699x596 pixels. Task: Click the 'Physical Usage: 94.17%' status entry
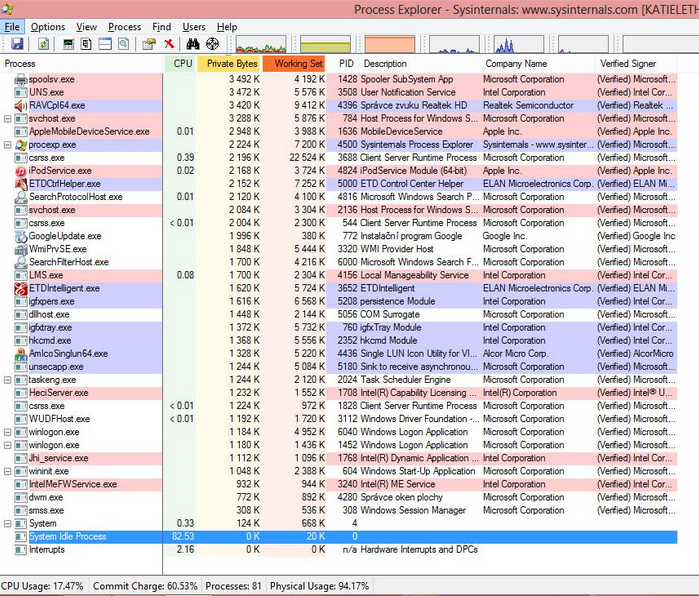(319, 586)
